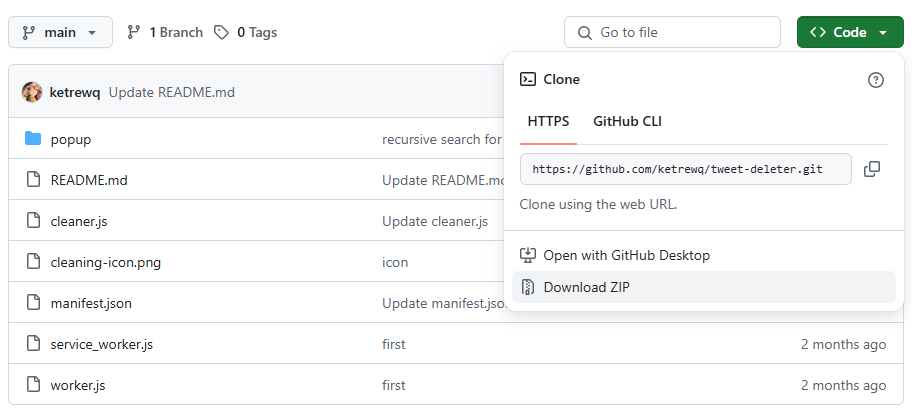Open the cleaner.js file

(x=79, y=222)
